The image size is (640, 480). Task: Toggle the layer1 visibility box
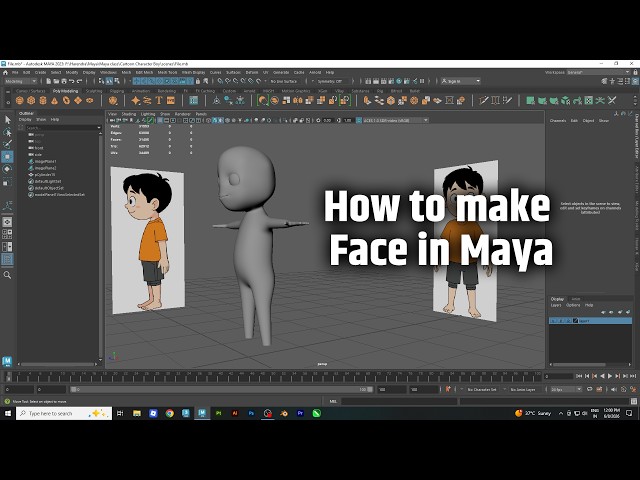[x=553, y=321]
